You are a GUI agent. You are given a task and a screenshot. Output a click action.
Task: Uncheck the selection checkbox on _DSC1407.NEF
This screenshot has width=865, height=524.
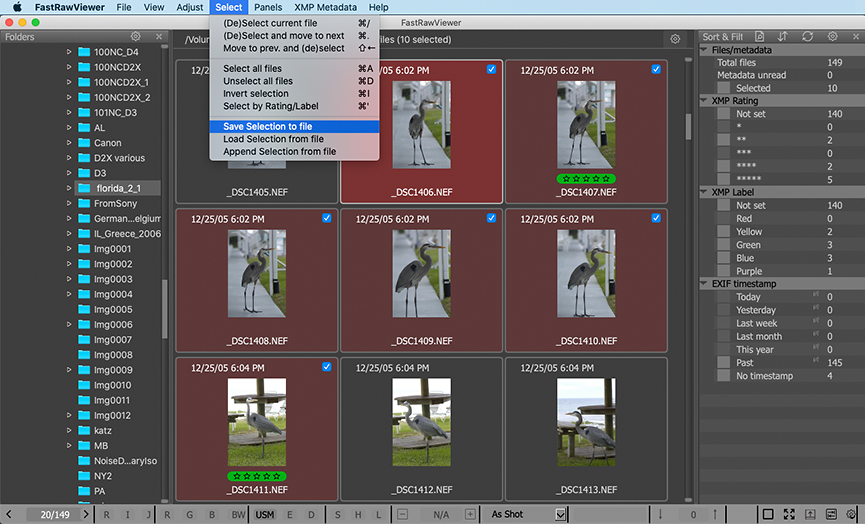point(656,70)
